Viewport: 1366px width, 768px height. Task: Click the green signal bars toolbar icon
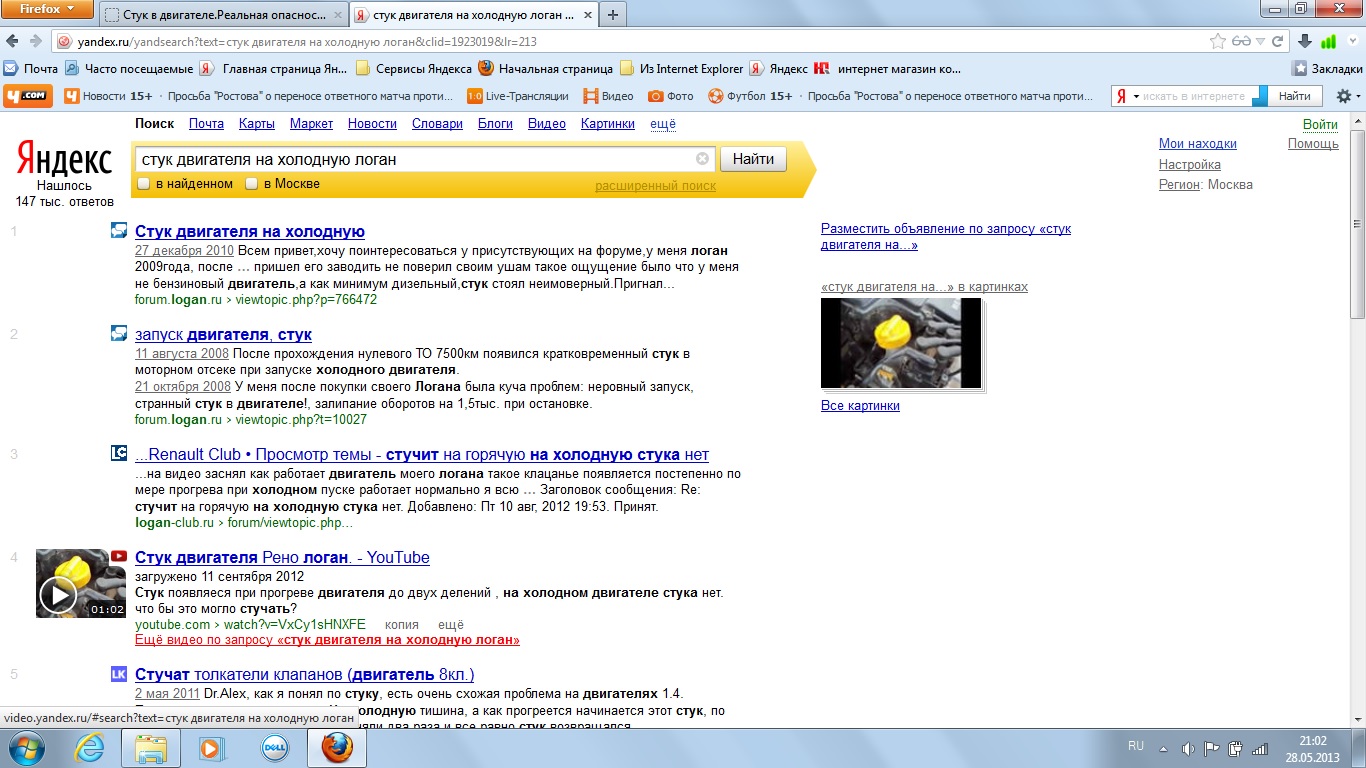[x=1329, y=42]
